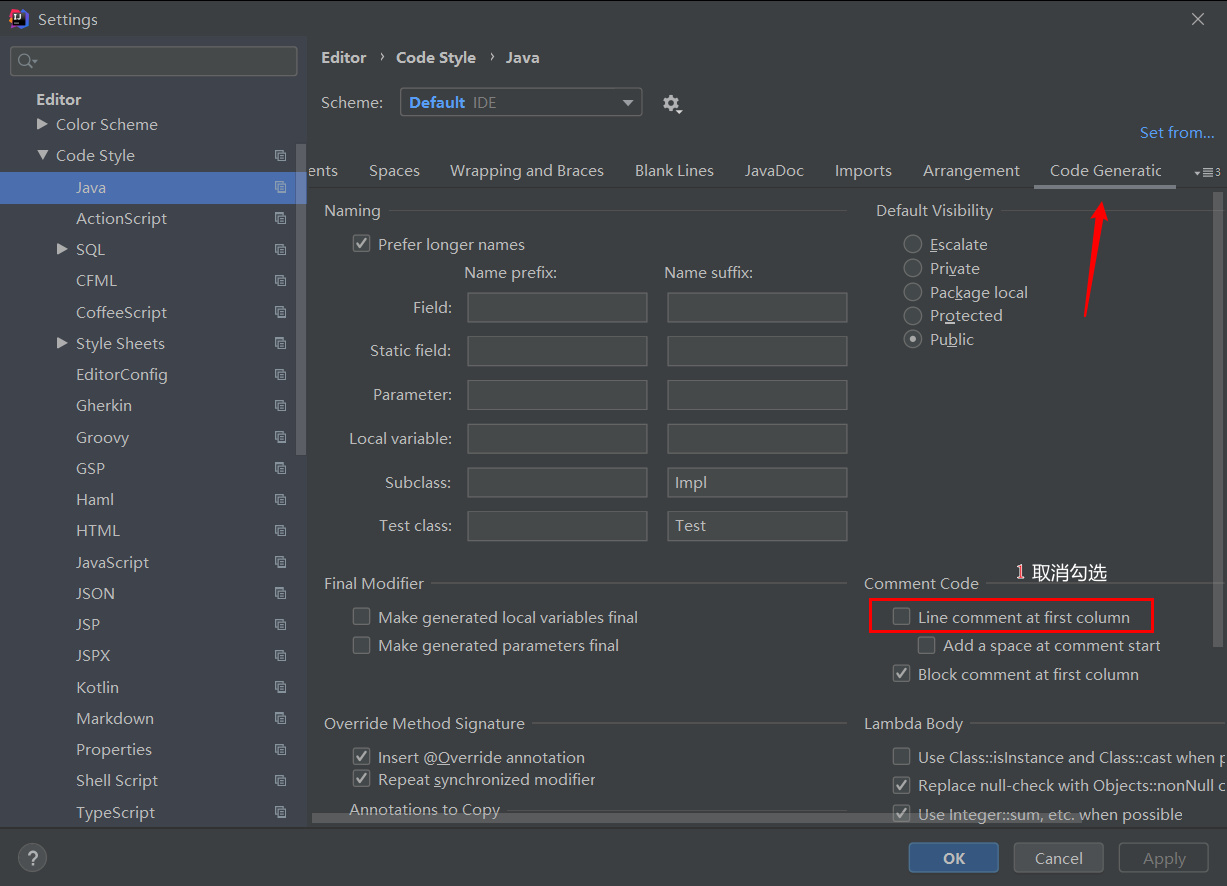Open the Wrapping and Braces tab
The height and width of the screenshot is (886, 1227).
(527, 170)
